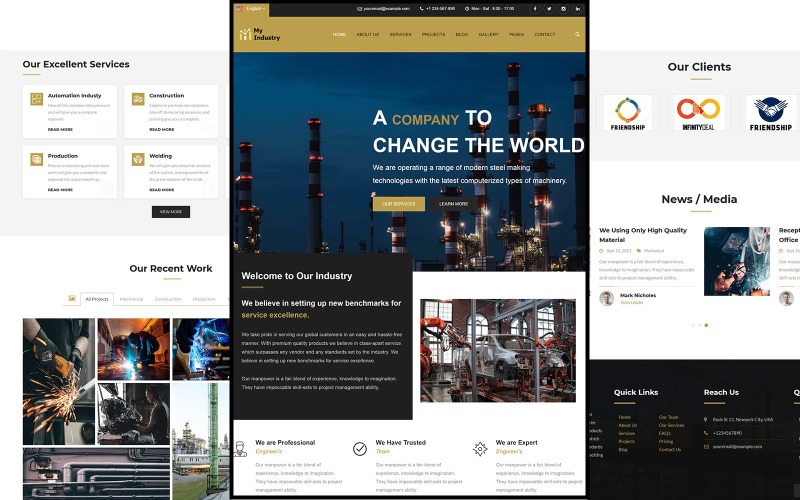This screenshot has height=500, width=800.
Task: Click the envelope icon under Reach Us
Action: point(707,446)
